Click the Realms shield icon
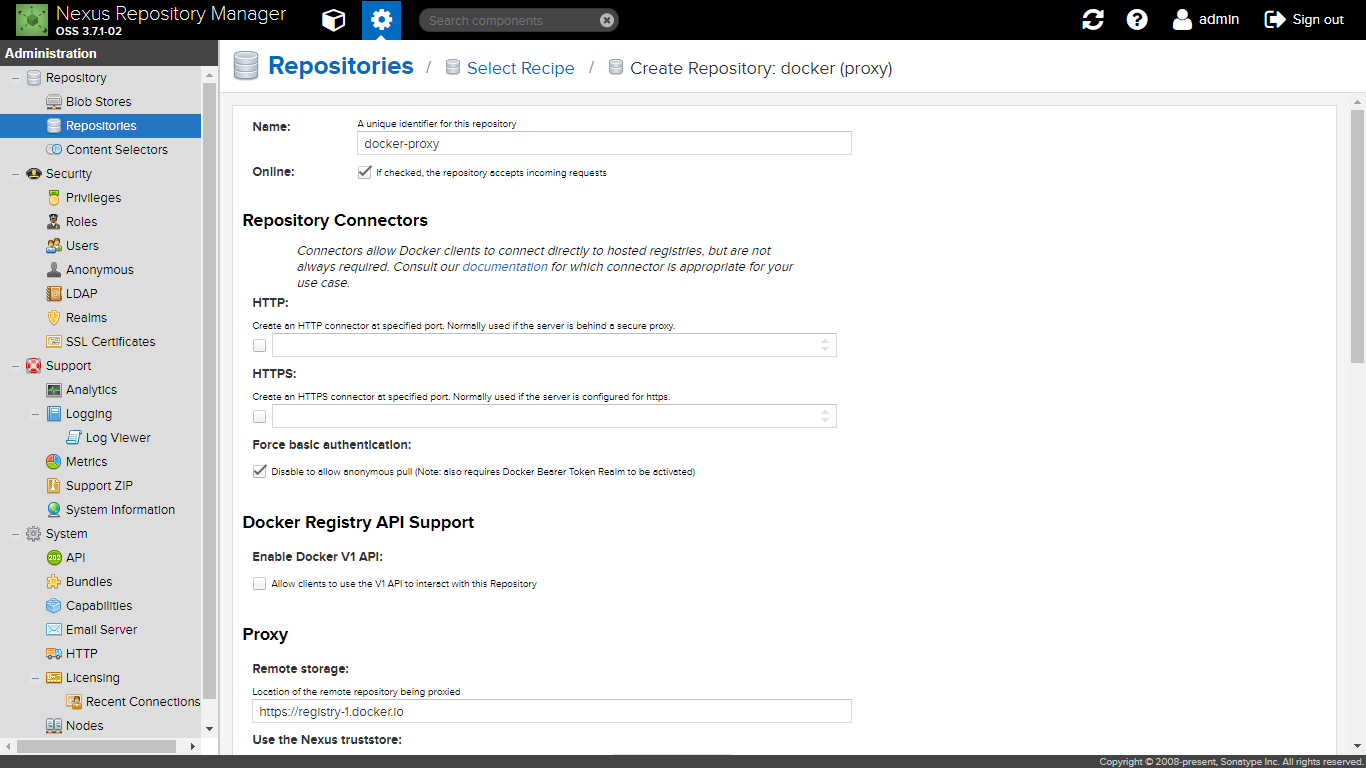This screenshot has height=768, width=1366. pyautogui.click(x=54, y=318)
